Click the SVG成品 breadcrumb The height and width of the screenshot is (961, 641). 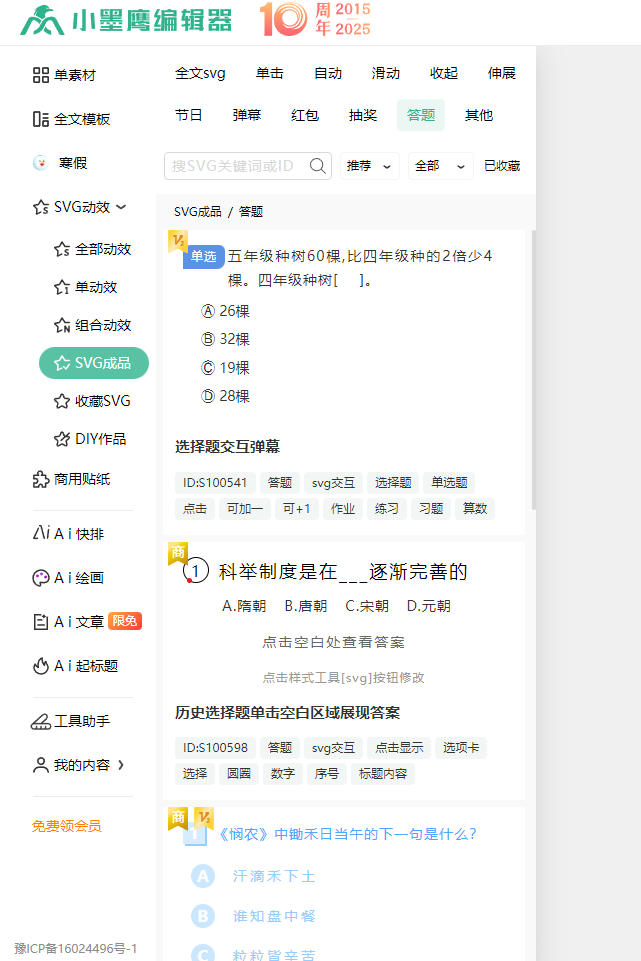(197, 212)
